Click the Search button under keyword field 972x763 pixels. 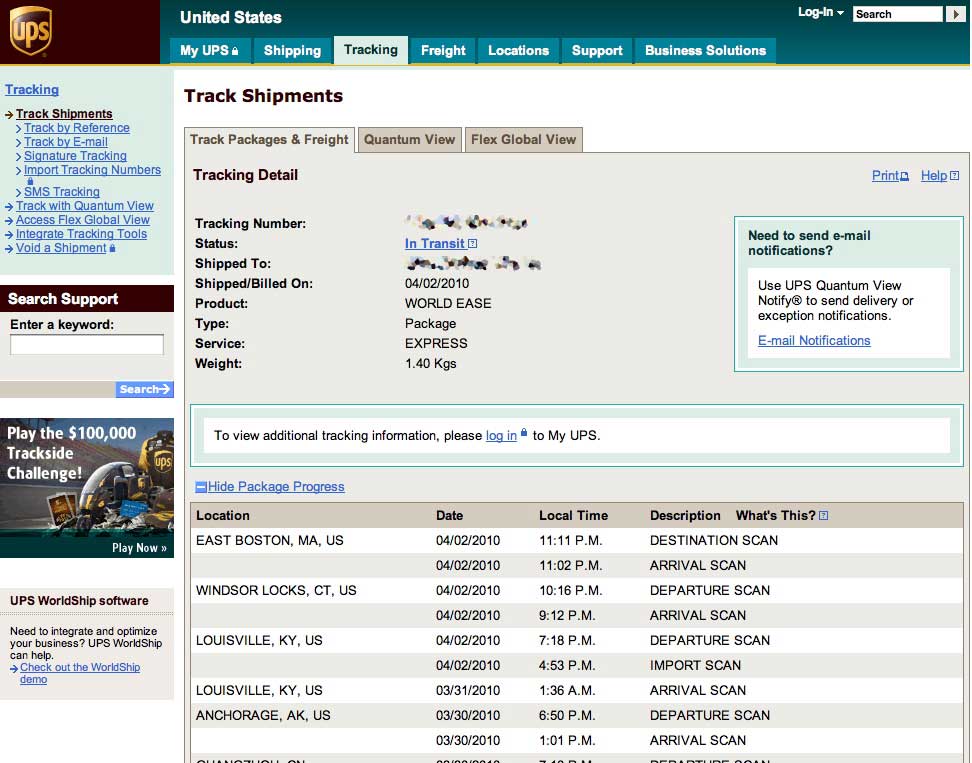pos(144,389)
